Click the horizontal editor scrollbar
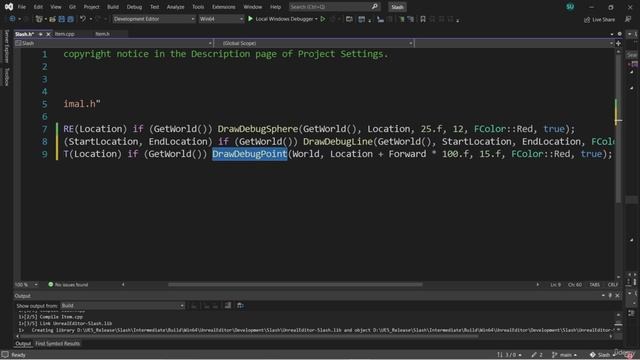Viewport: 640px width, 360px height. point(295,285)
